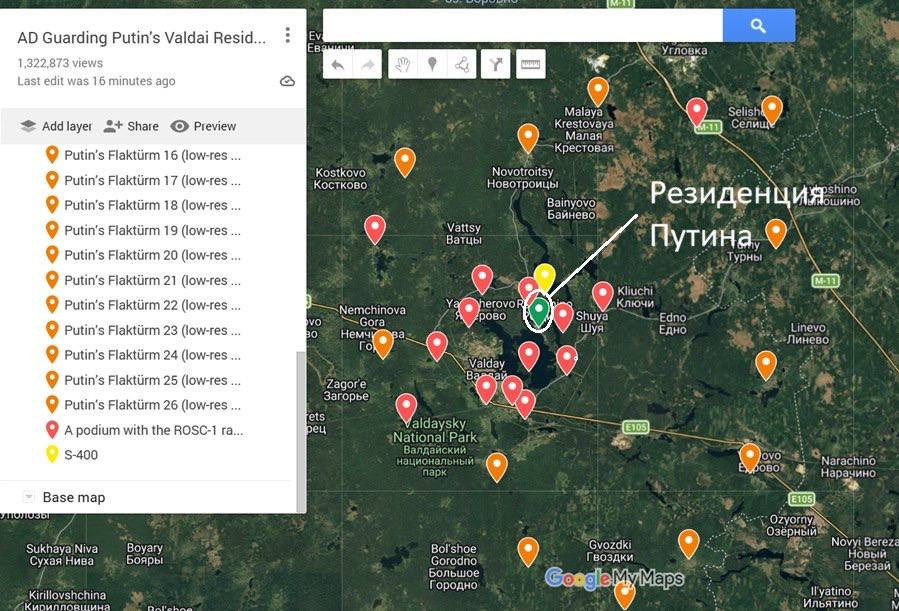Click the green residence marker on map
Screen dimensions: 899x611
coord(539,309)
